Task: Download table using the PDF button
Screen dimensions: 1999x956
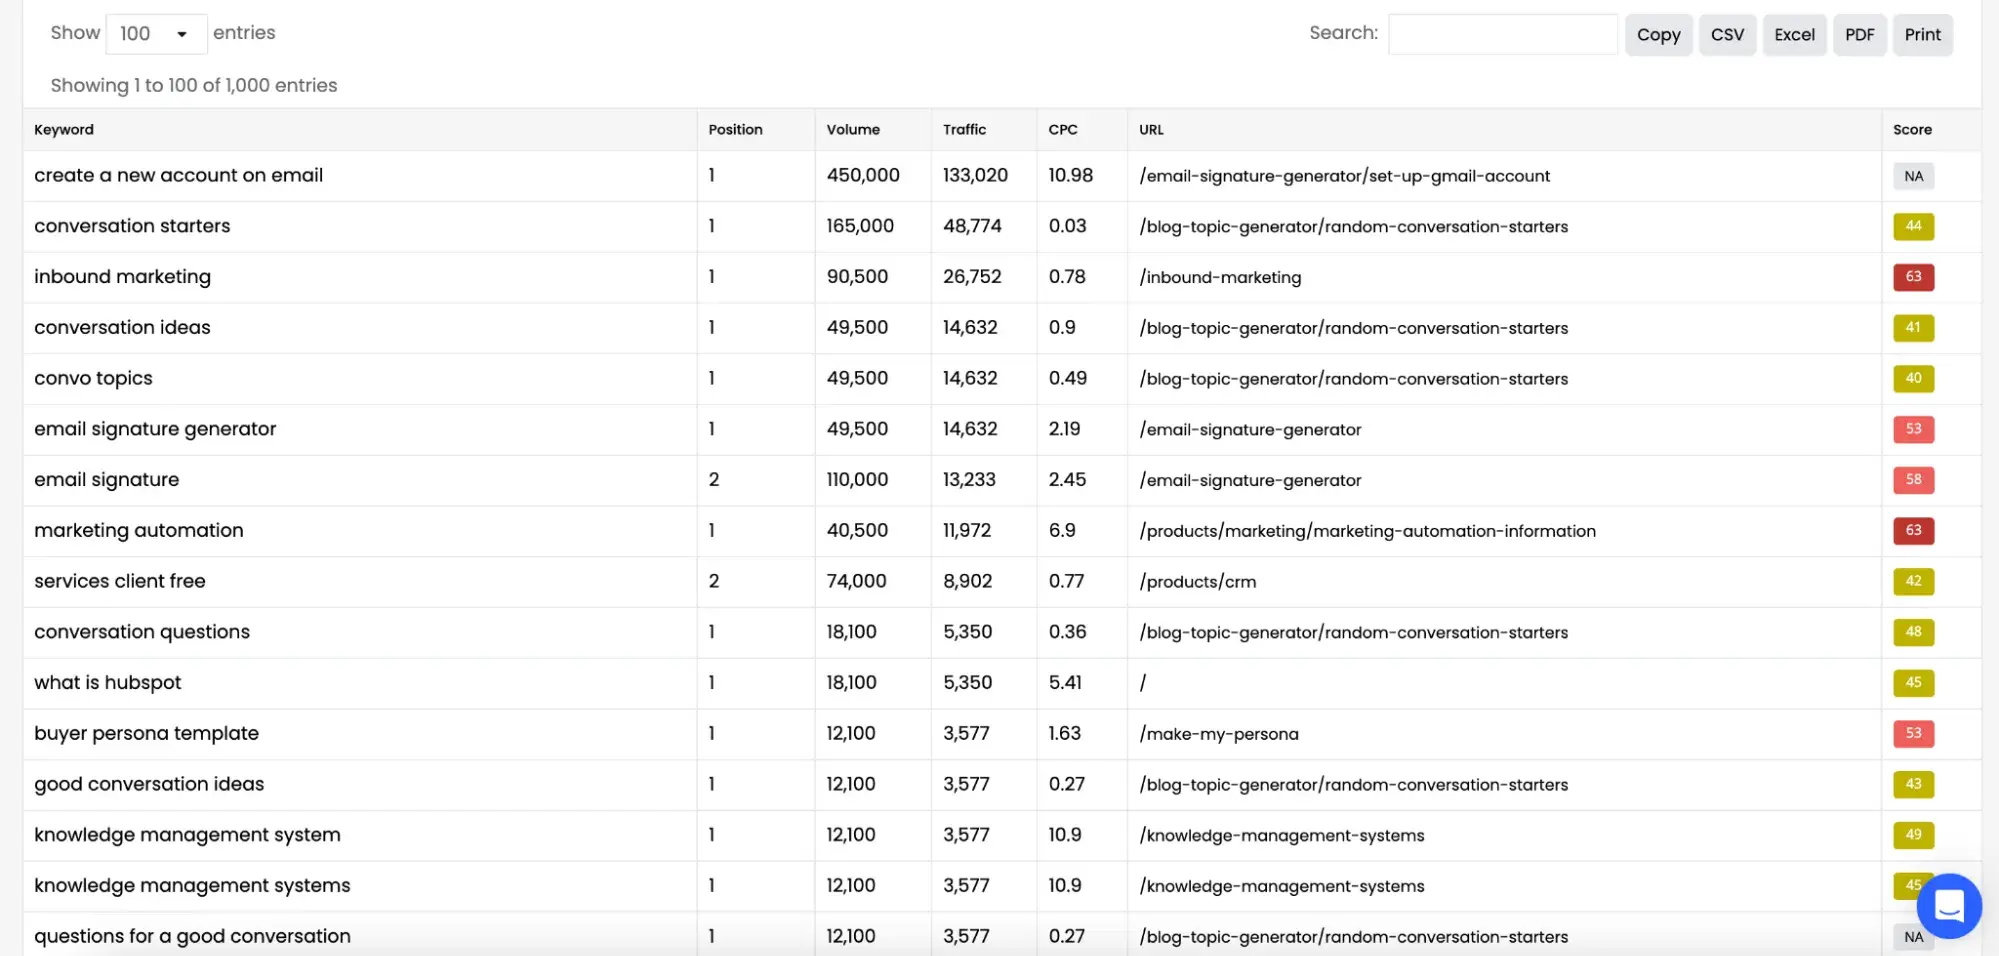Action: point(1859,35)
